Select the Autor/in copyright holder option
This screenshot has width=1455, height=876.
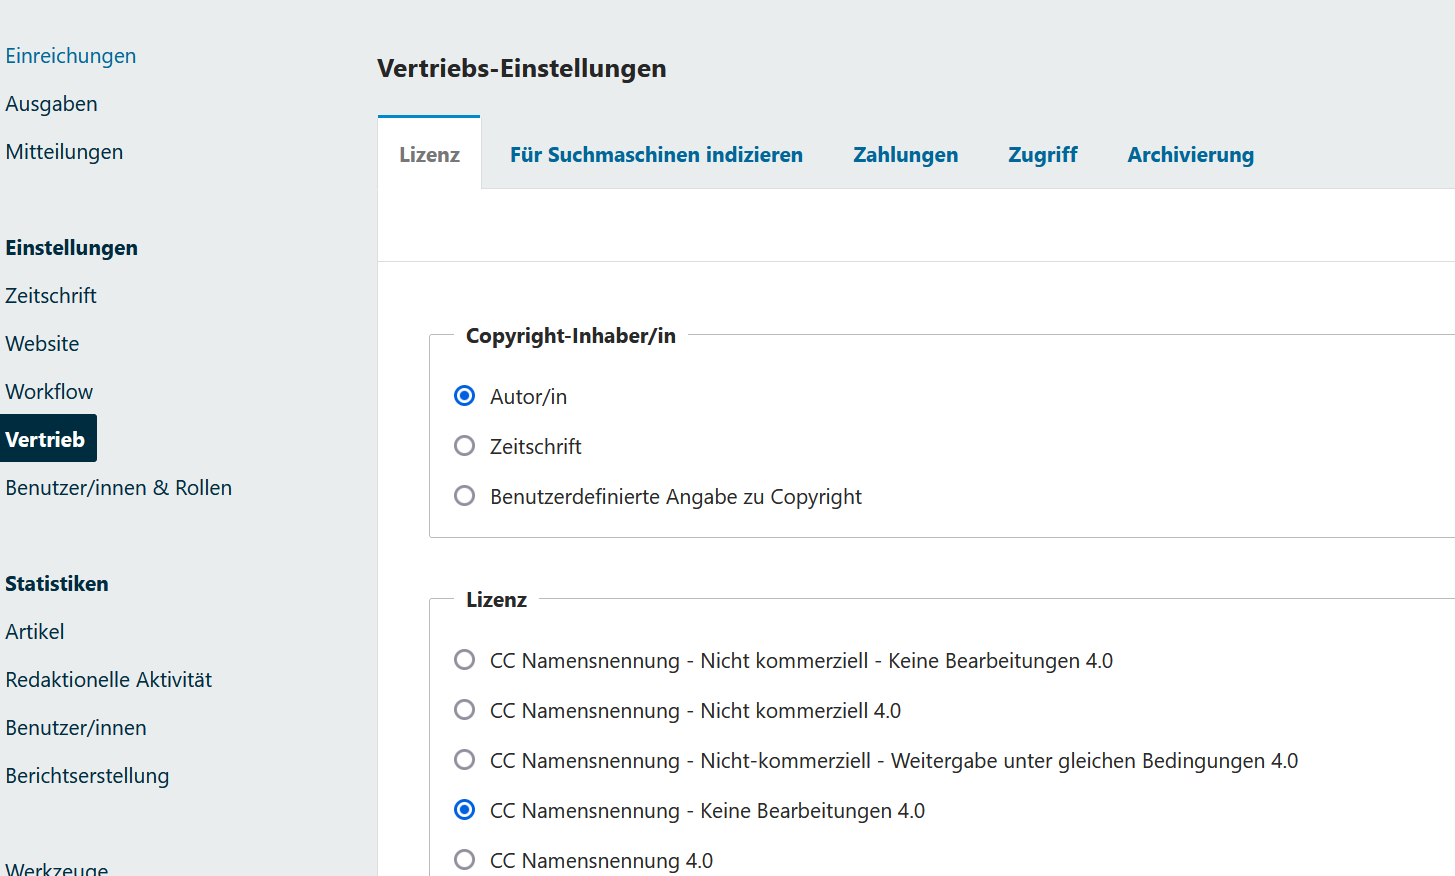pyautogui.click(x=464, y=396)
